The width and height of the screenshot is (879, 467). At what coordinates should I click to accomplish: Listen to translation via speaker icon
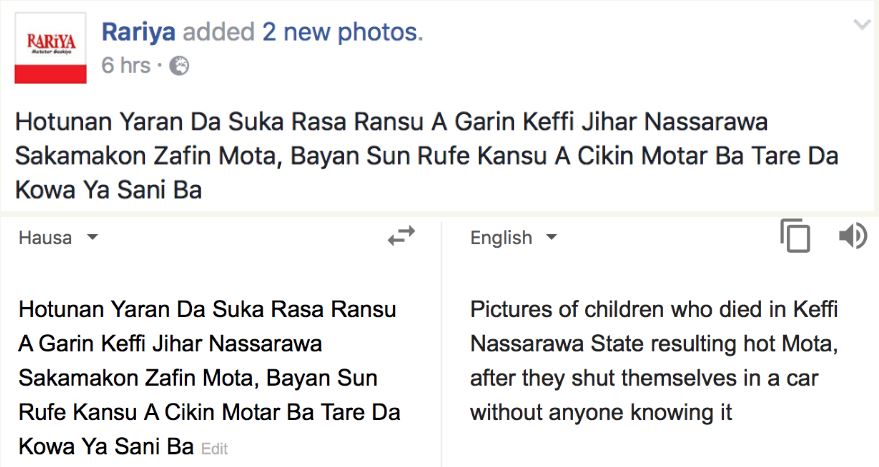(x=853, y=235)
